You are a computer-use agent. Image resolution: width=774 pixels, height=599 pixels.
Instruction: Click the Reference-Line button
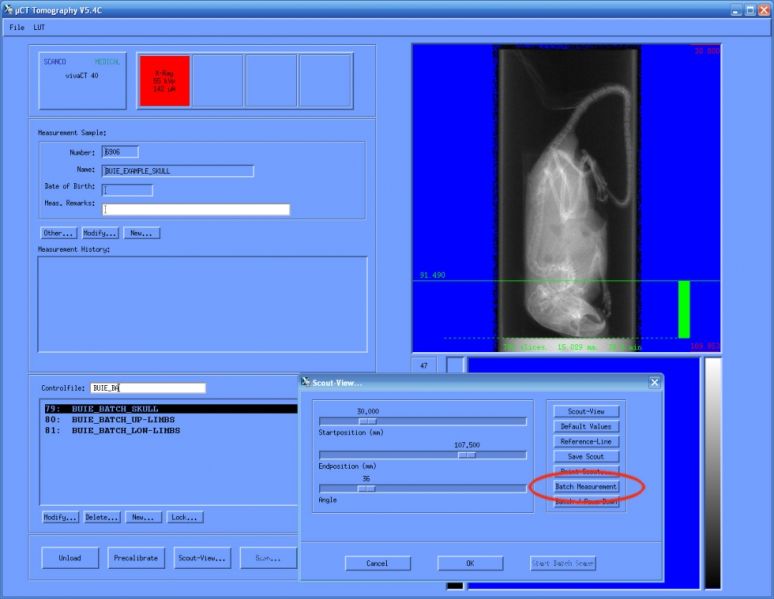coord(586,441)
